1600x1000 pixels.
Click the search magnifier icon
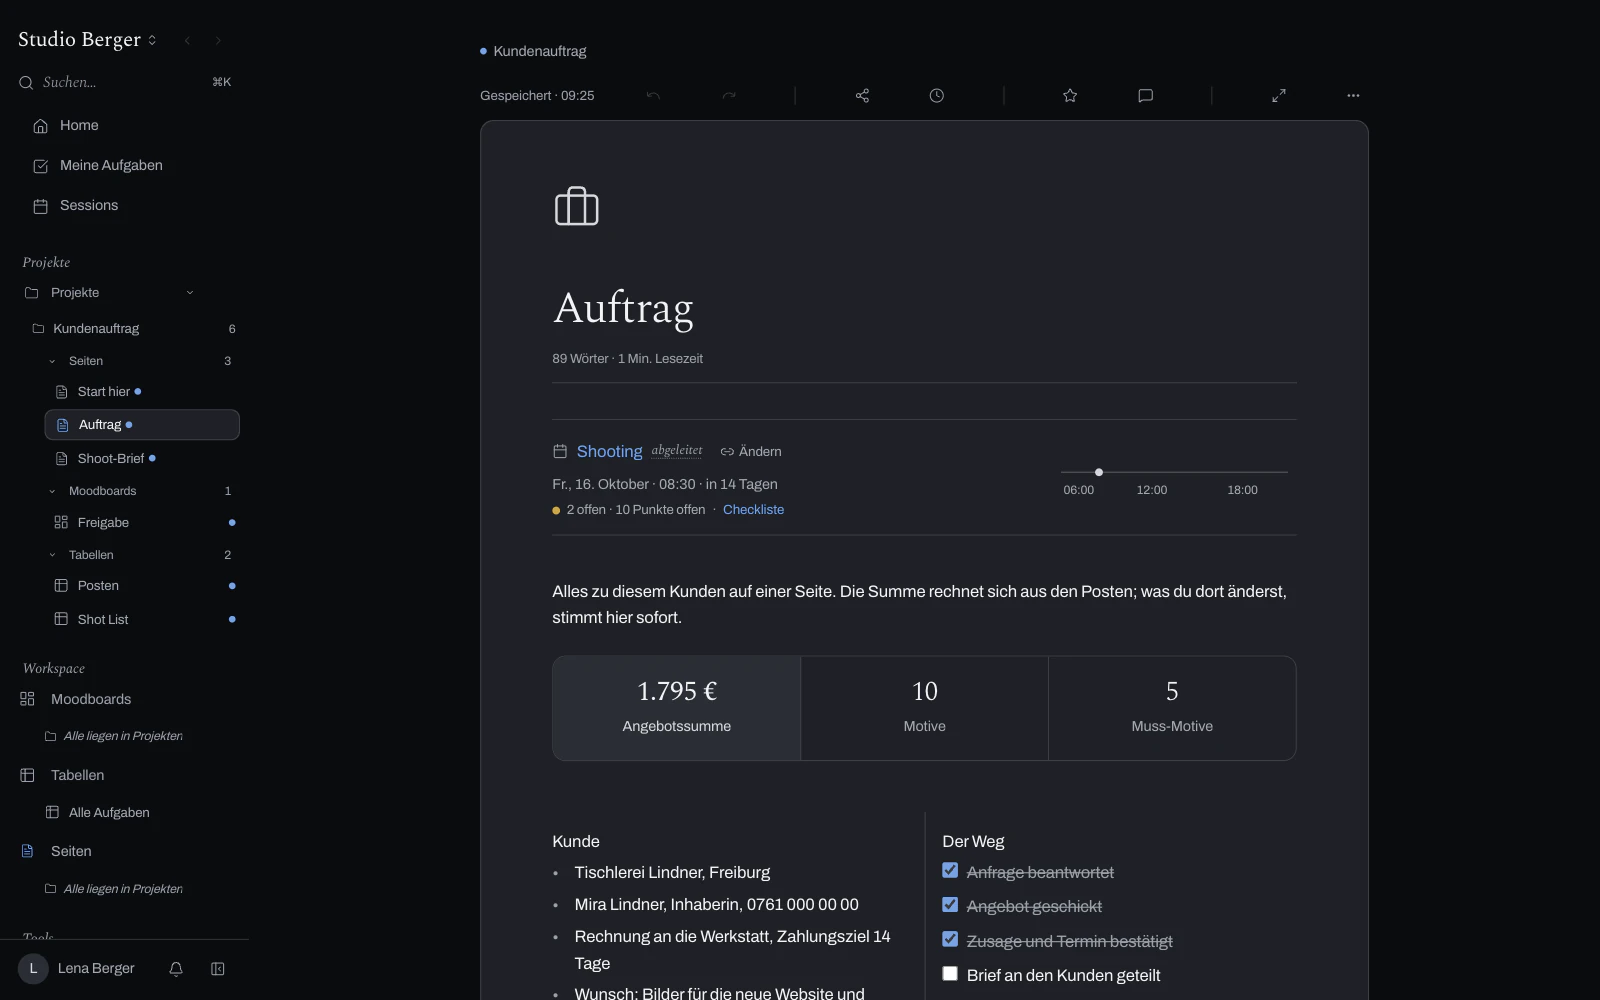(x=27, y=83)
